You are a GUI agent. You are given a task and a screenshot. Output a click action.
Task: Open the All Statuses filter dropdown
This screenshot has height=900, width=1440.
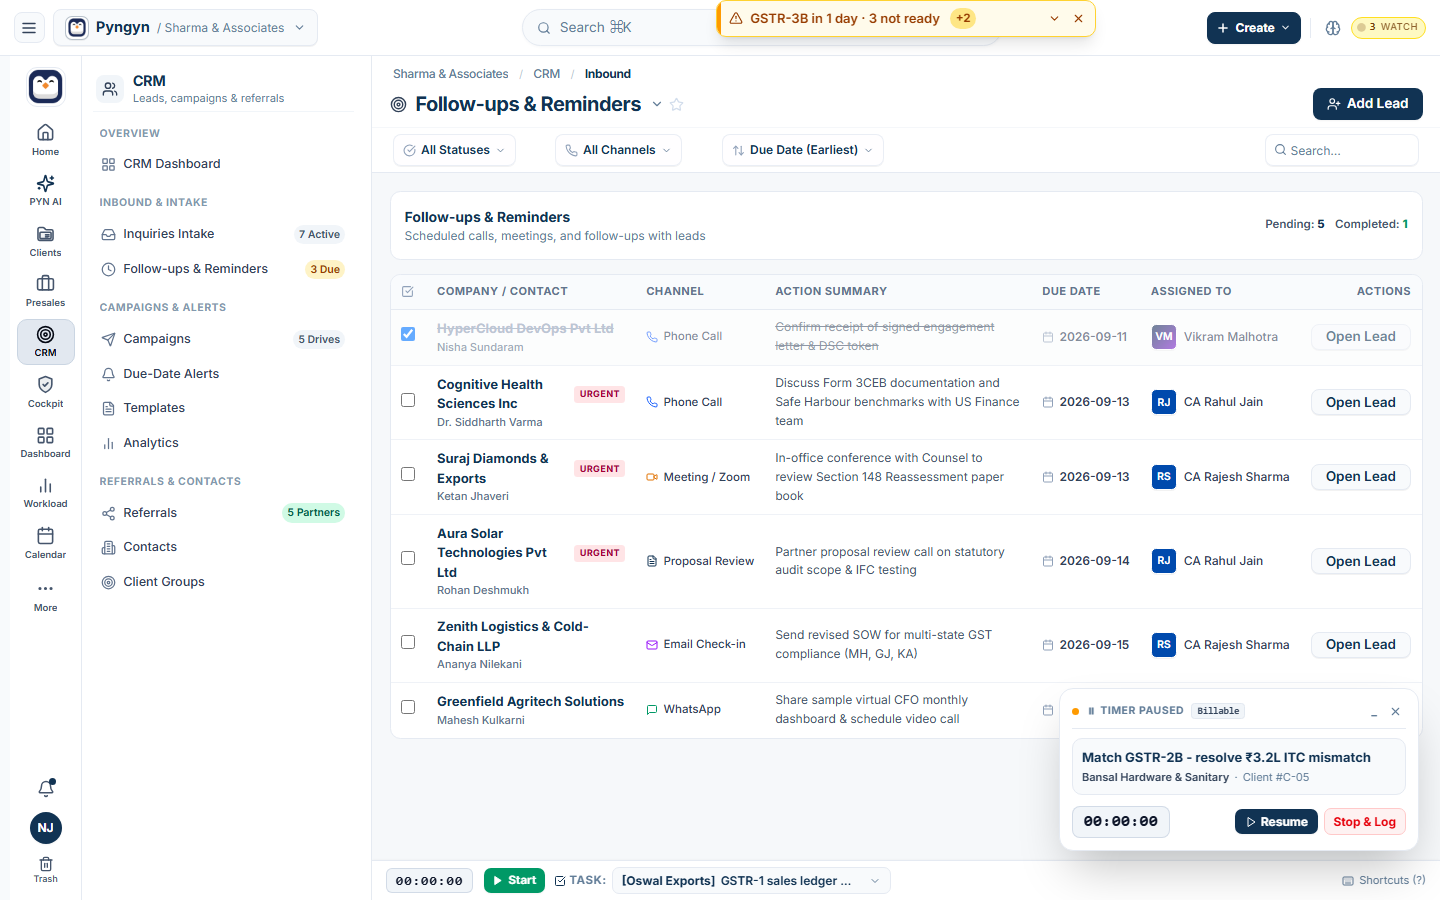[x=455, y=150]
